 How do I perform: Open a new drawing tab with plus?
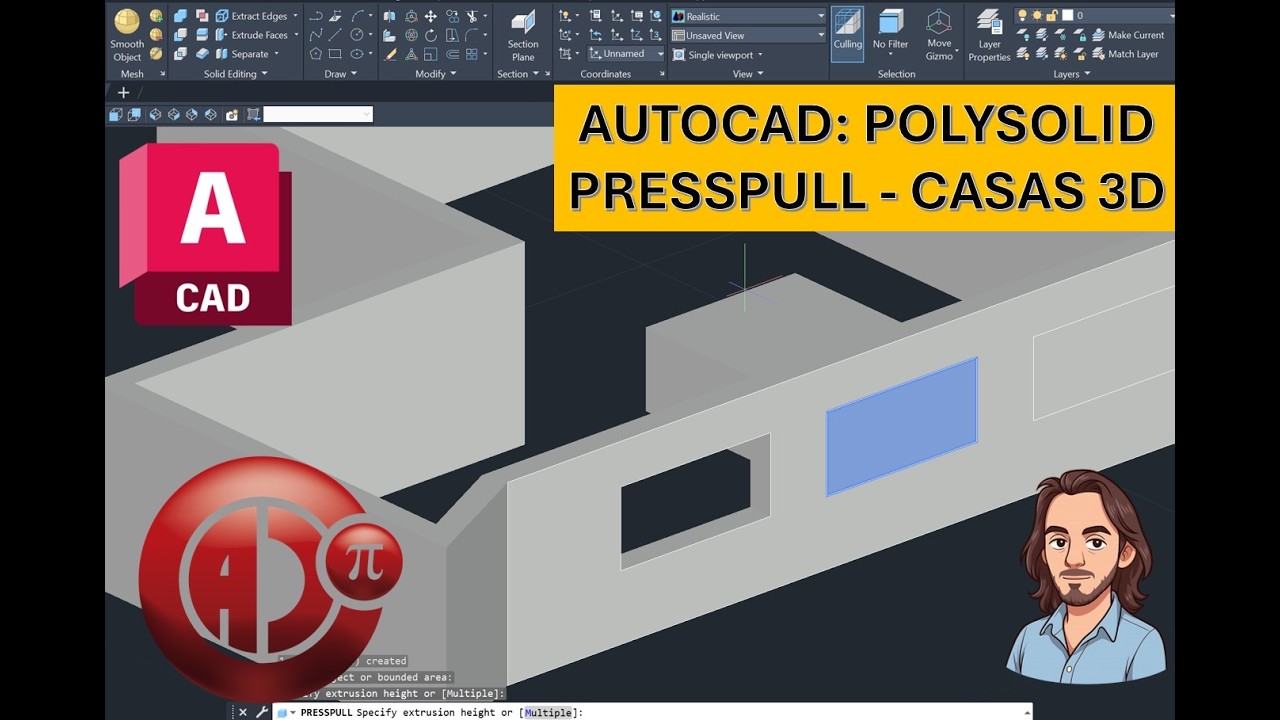(x=124, y=92)
